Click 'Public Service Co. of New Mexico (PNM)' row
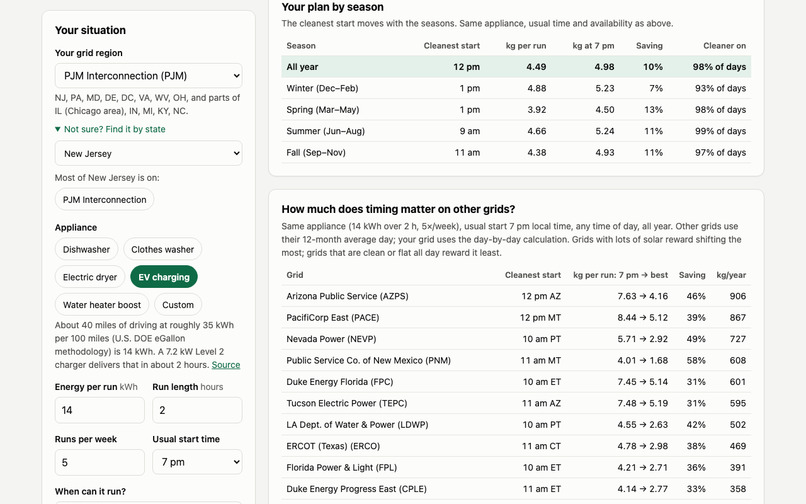The height and width of the screenshot is (504, 806). [x=516, y=361]
